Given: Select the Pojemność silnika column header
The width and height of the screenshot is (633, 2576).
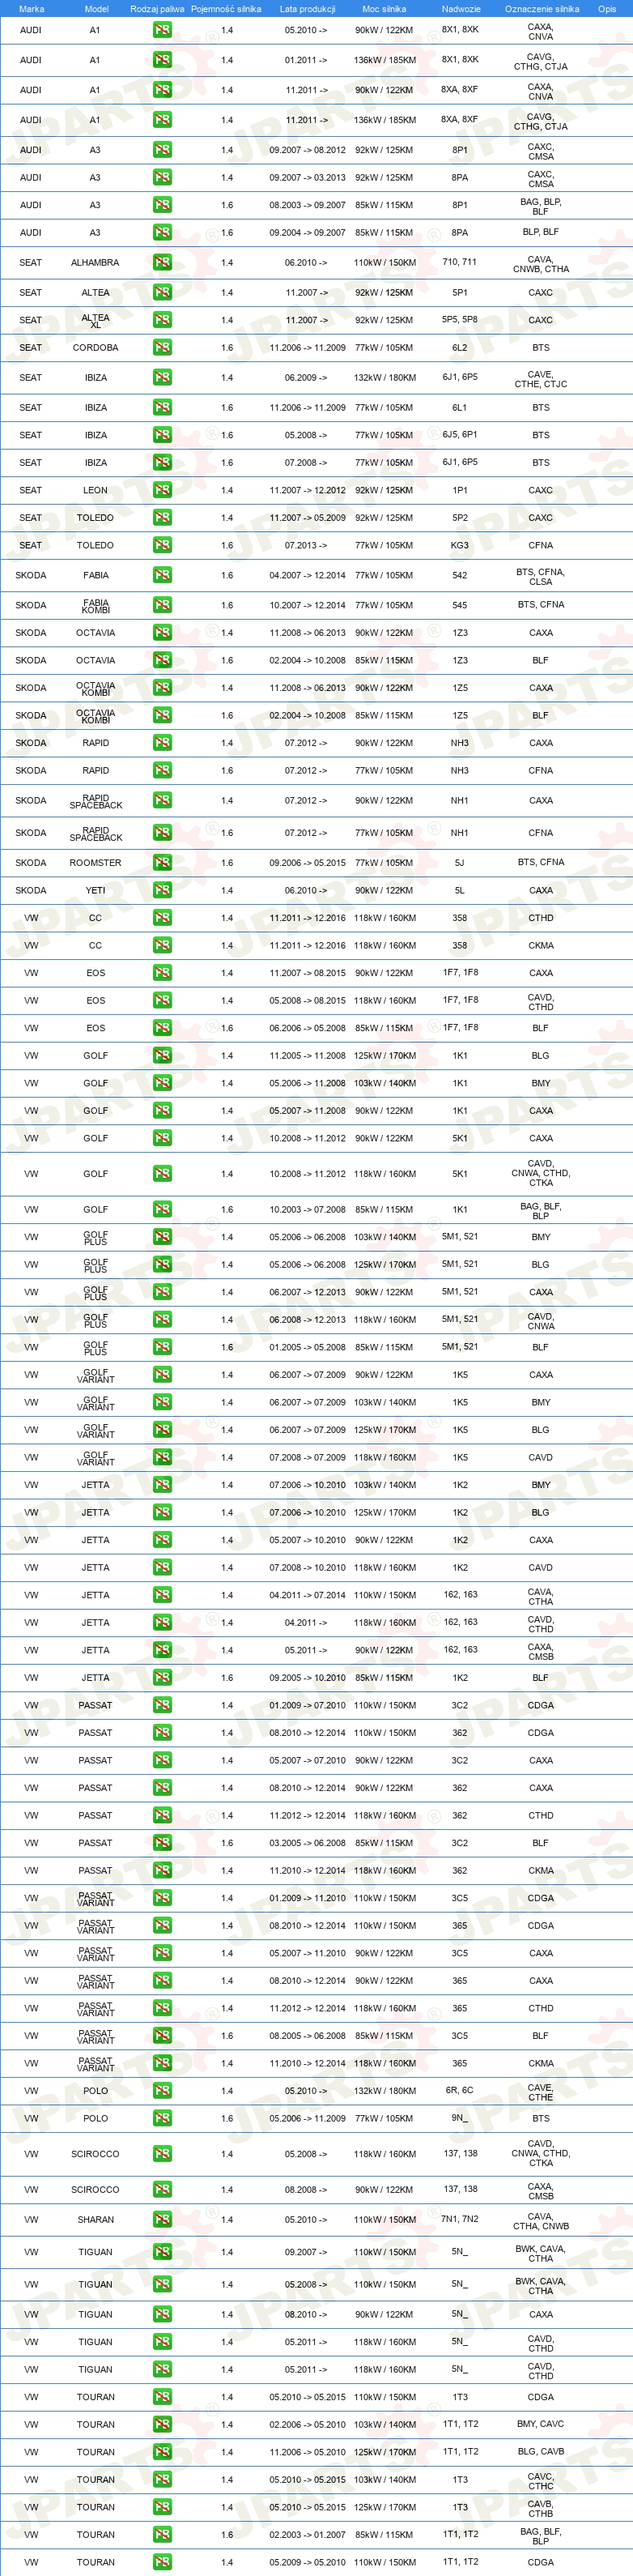Looking at the screenshot, I should 226,9.
